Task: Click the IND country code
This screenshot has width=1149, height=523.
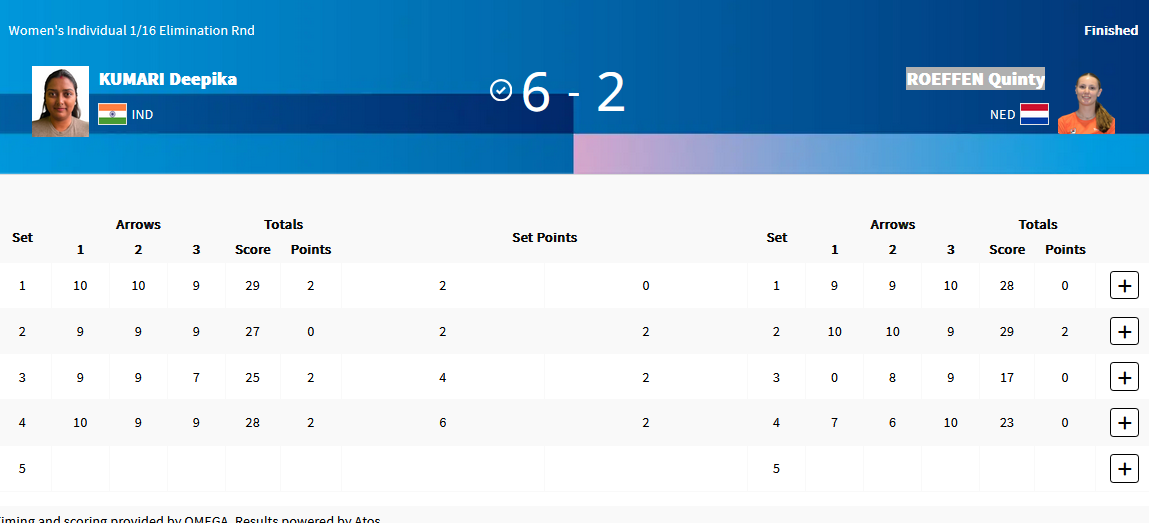Action: [x=142, y=115]
